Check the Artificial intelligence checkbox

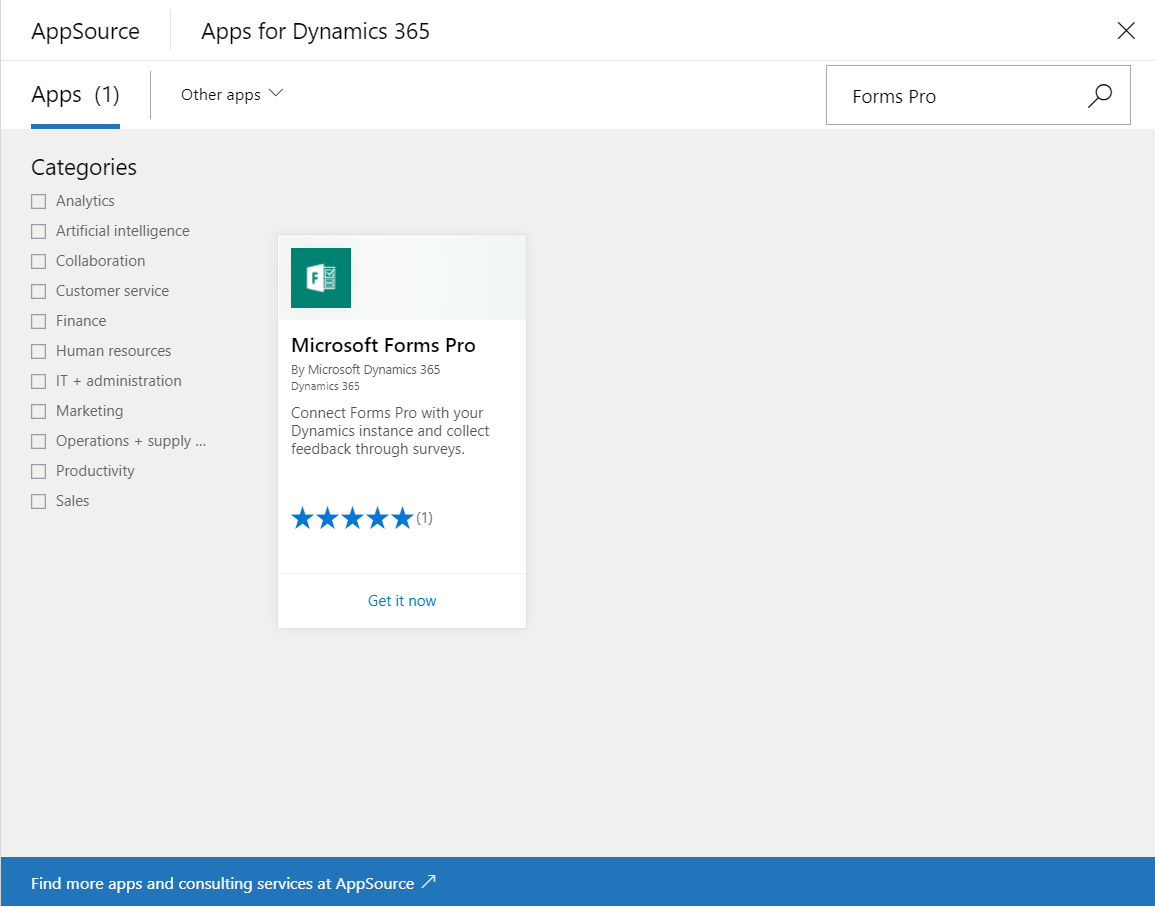(38, 231)
